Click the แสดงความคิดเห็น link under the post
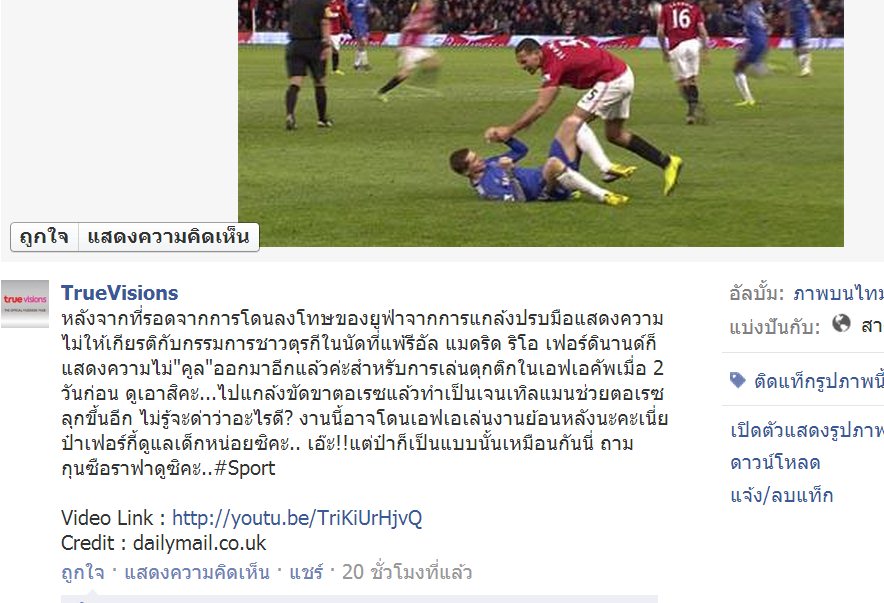Viewport: 884px width, 603px height. pos(197,572)
